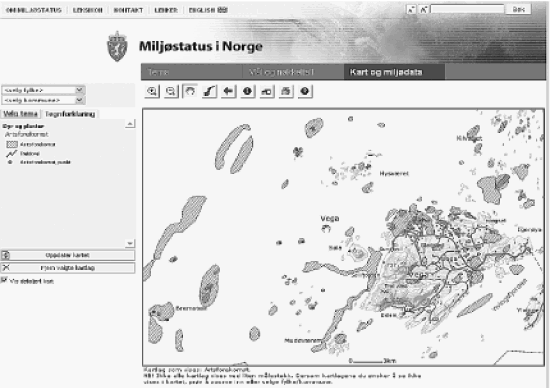Viewport: 550px width, 388px height.
Task: Click the Muddværet label on the map
Action: [303, 340]
